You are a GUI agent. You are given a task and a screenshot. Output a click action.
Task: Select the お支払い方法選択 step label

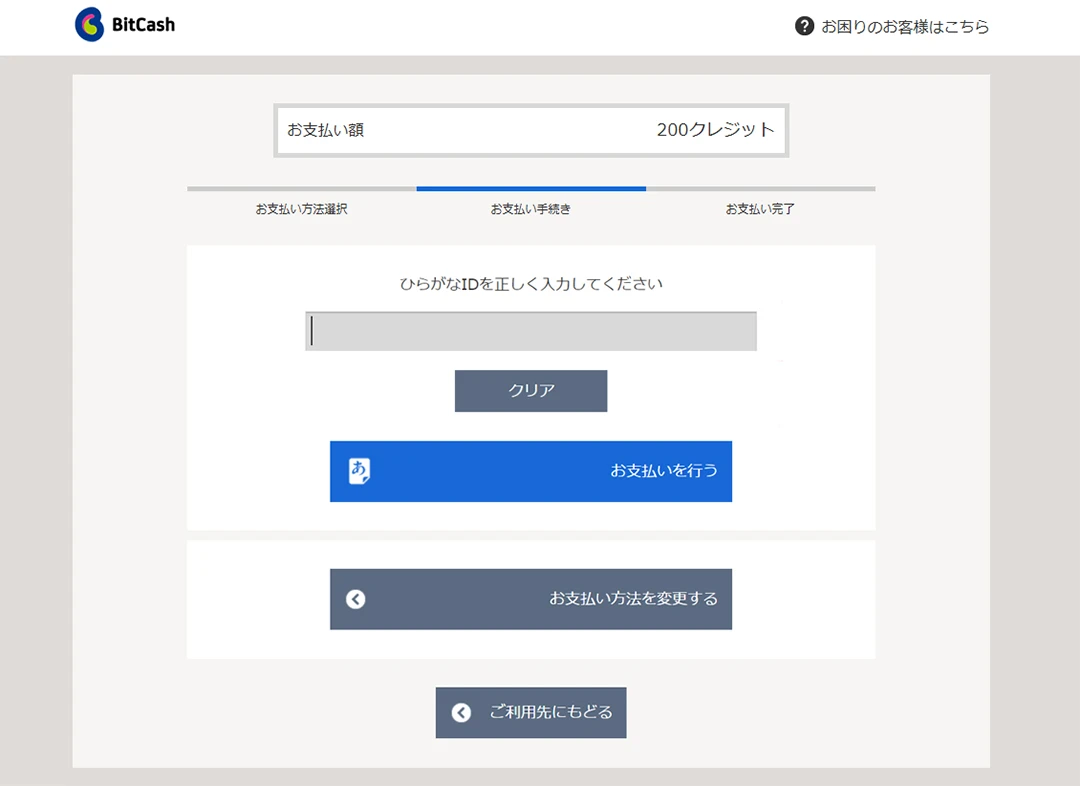tap(301, 209)
